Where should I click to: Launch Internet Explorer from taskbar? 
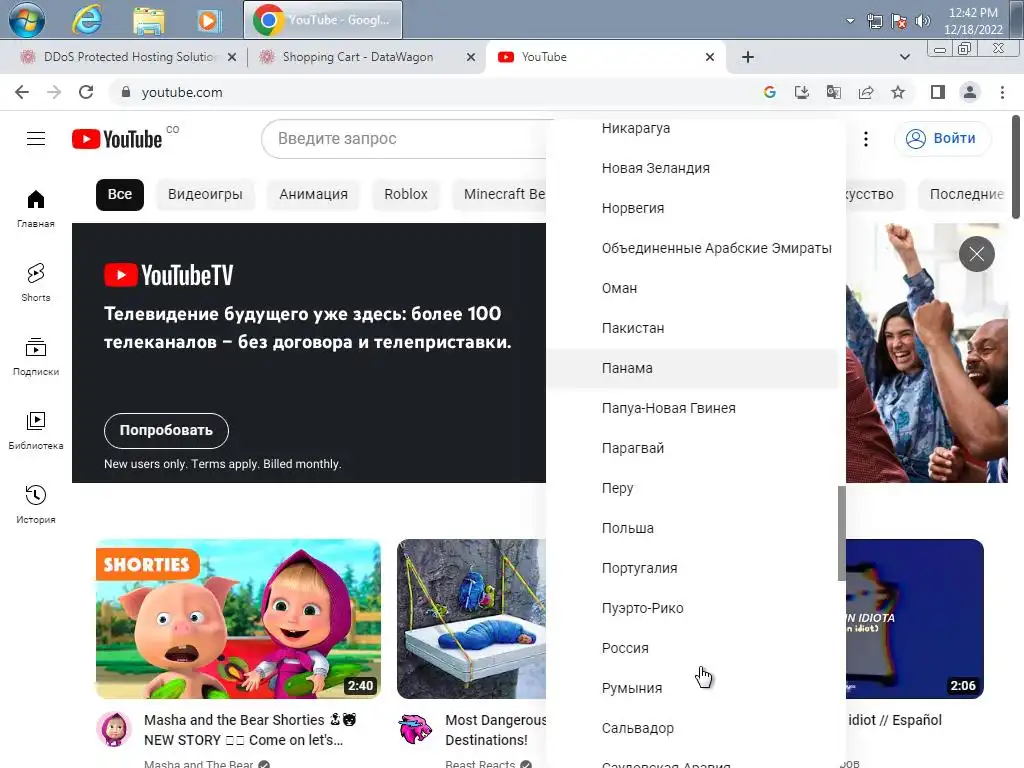coord(87,20)
